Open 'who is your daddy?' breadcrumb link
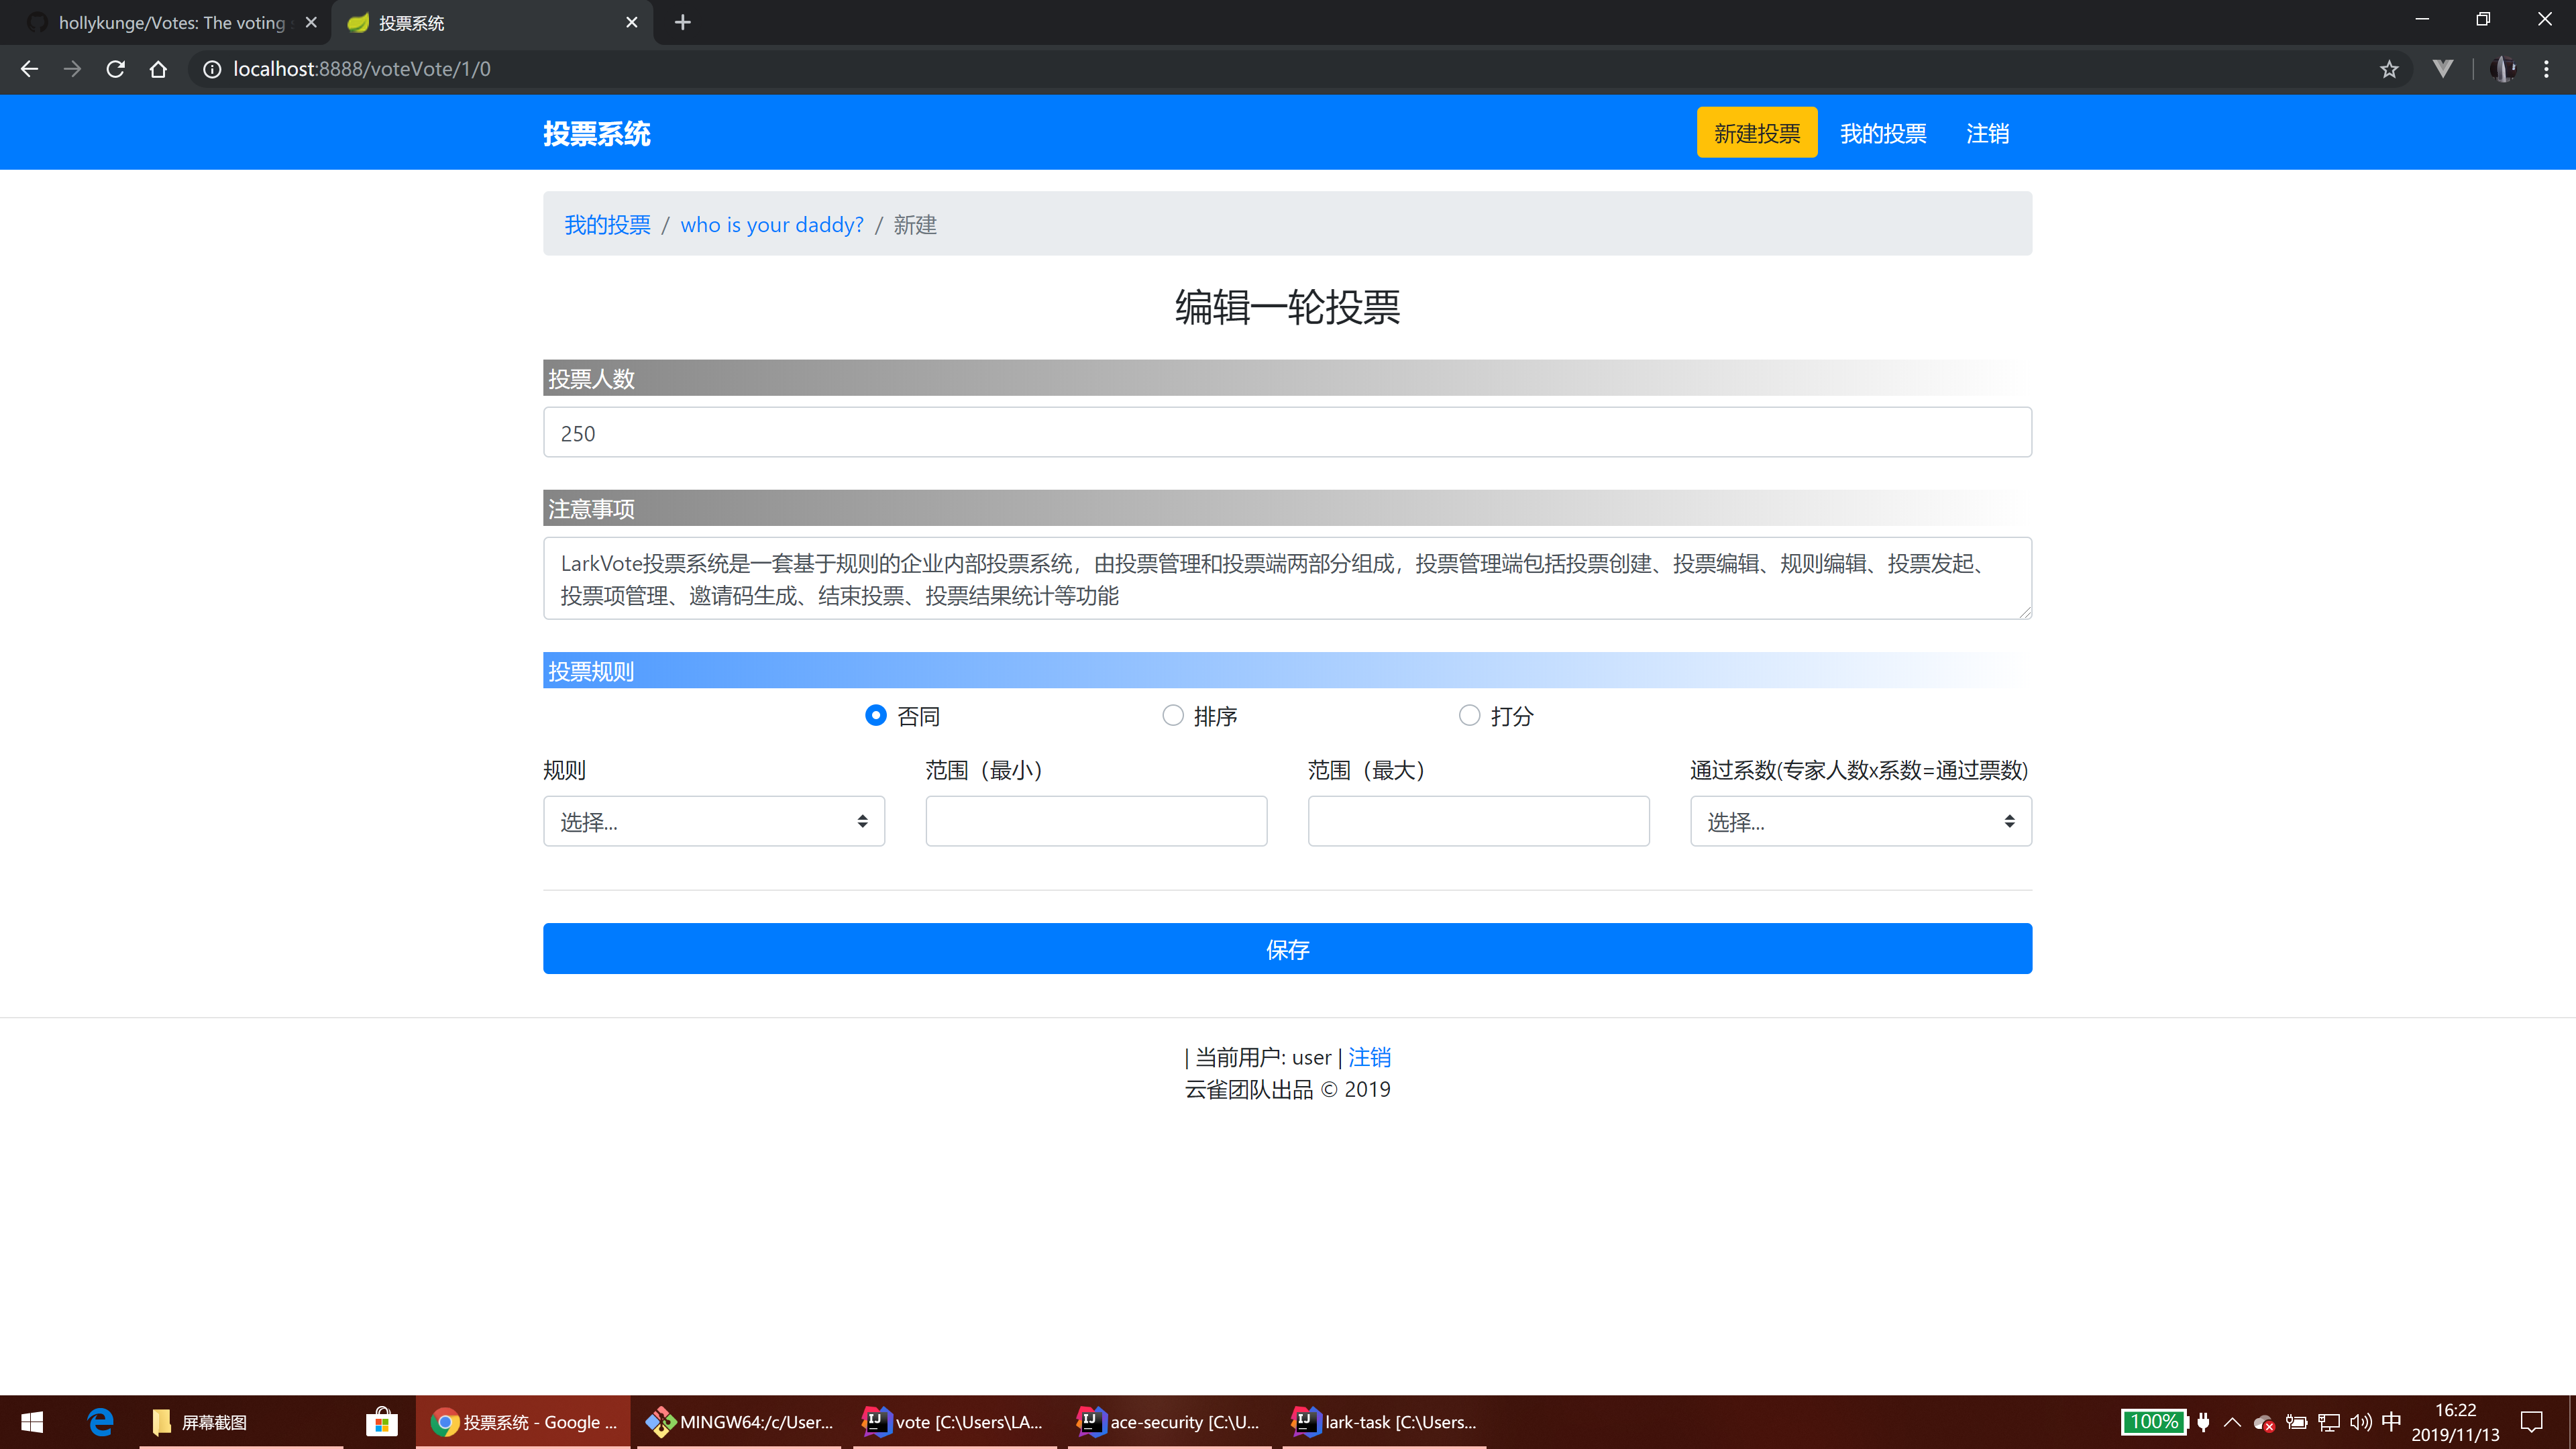Viewport: 2576px width, 1449px height. [772, 225]
